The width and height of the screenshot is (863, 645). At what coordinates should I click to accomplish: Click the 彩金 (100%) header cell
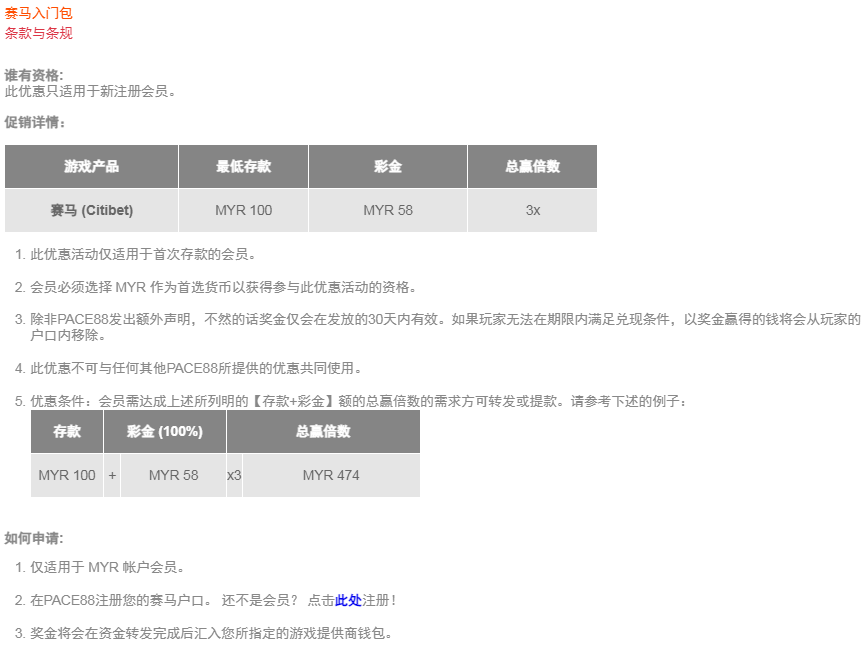[163, 431]
